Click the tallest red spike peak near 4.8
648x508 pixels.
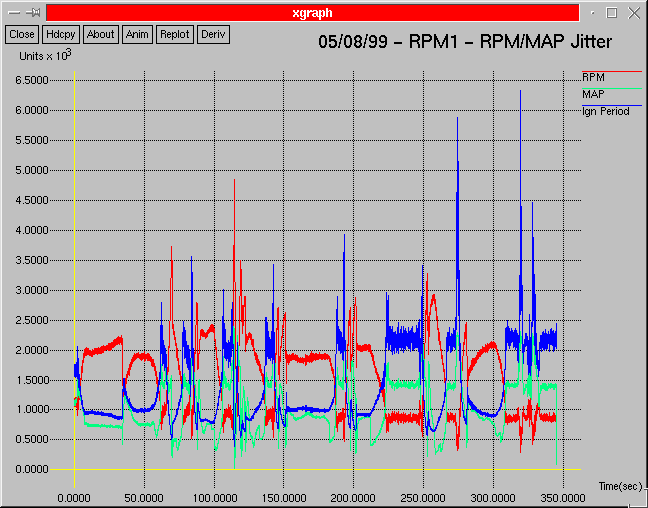click(234, 181)
